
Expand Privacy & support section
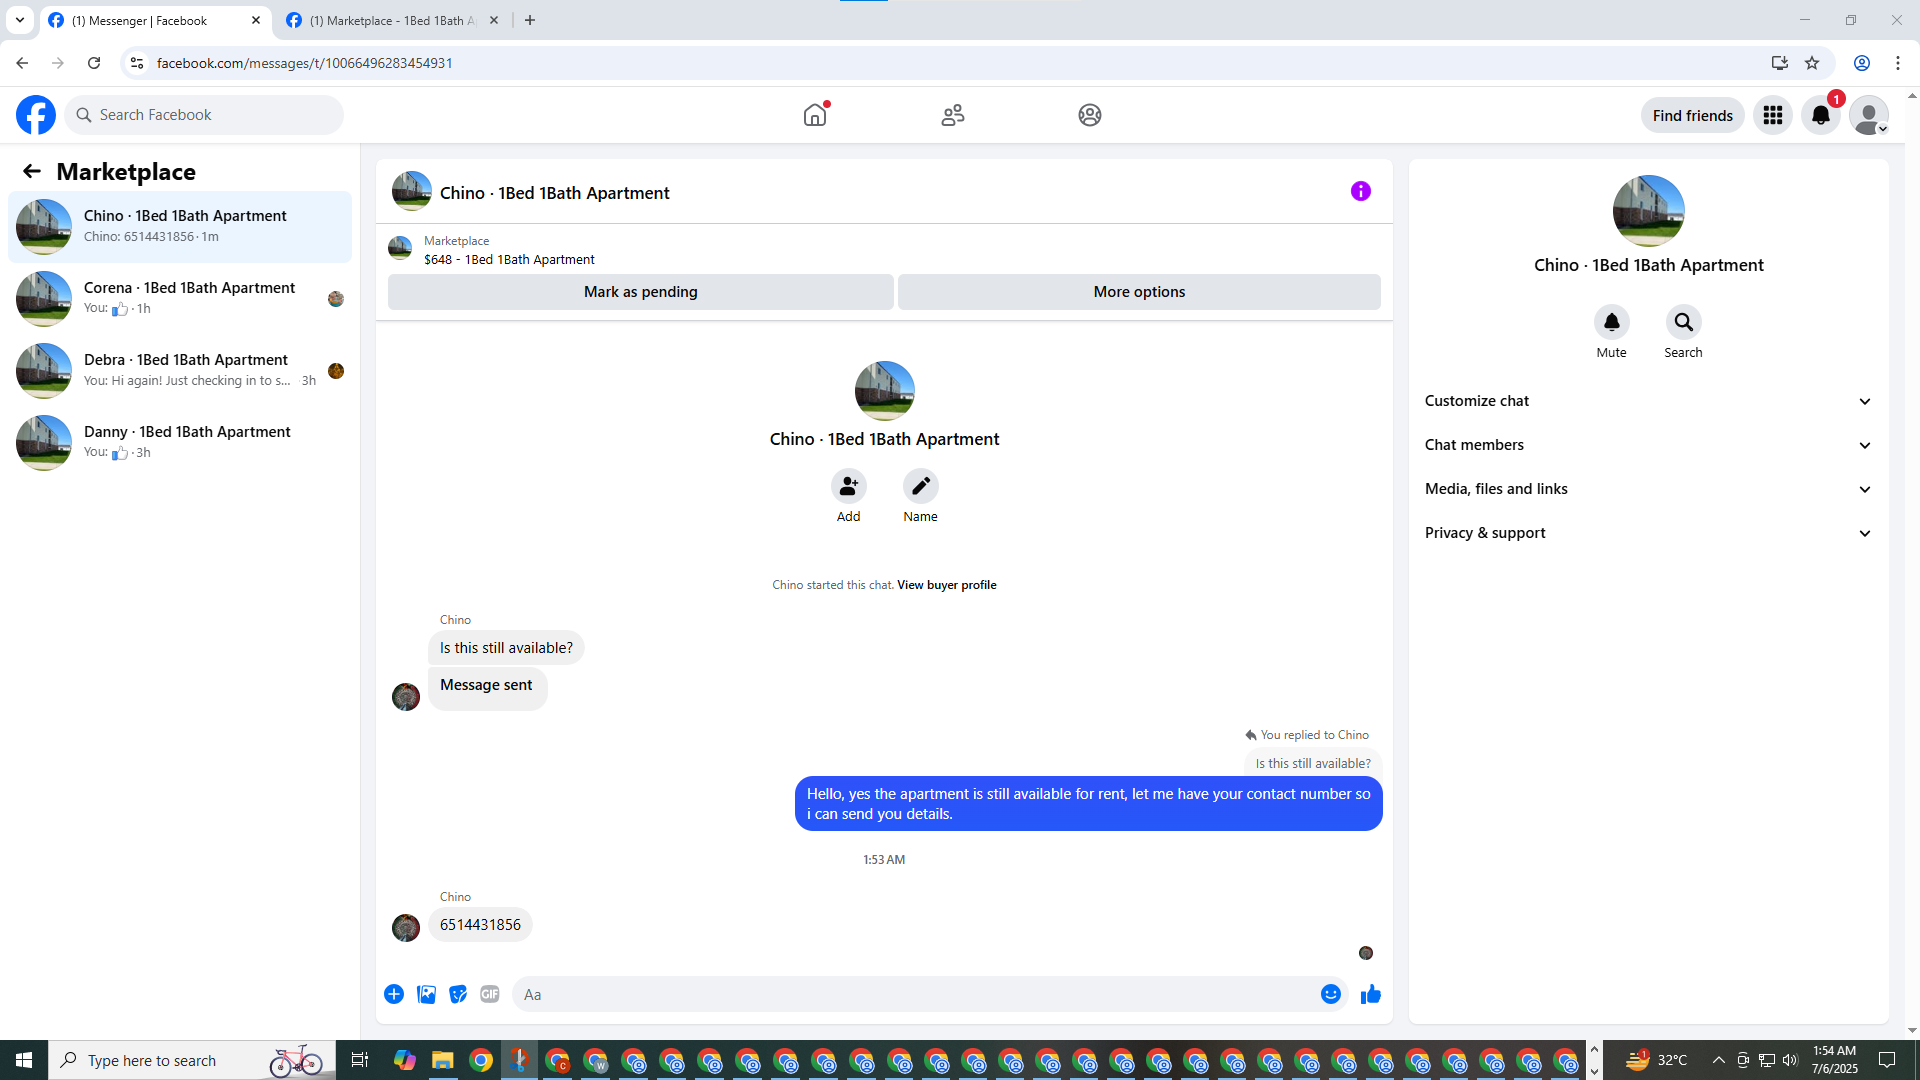[1647, 533]
